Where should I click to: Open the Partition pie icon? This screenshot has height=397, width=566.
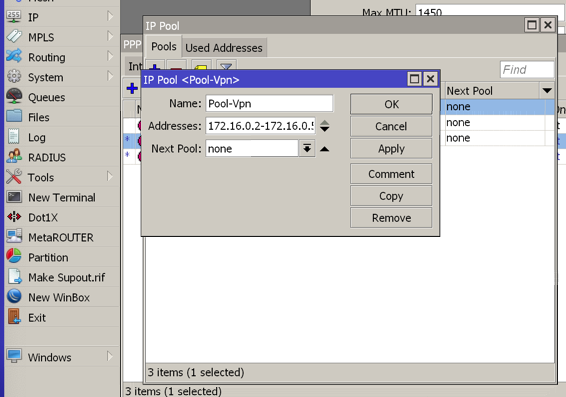point(14,257)
